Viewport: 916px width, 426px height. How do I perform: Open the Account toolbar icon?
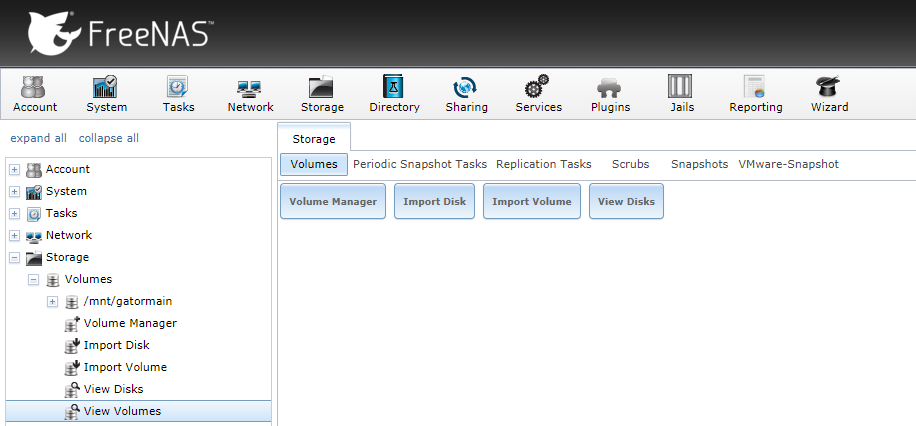(x=35, y=94)
